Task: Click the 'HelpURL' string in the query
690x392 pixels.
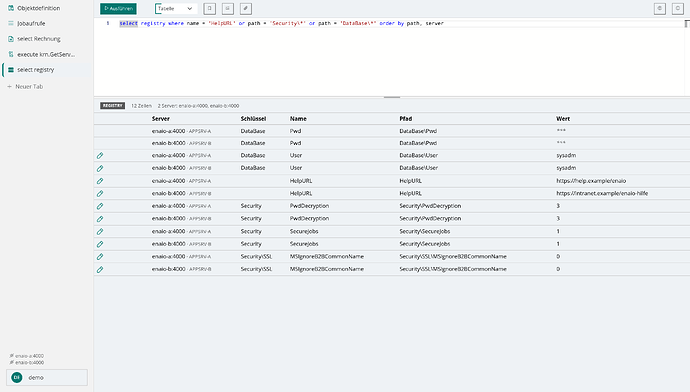Action: pyautogui.click(x=222, y=23)
